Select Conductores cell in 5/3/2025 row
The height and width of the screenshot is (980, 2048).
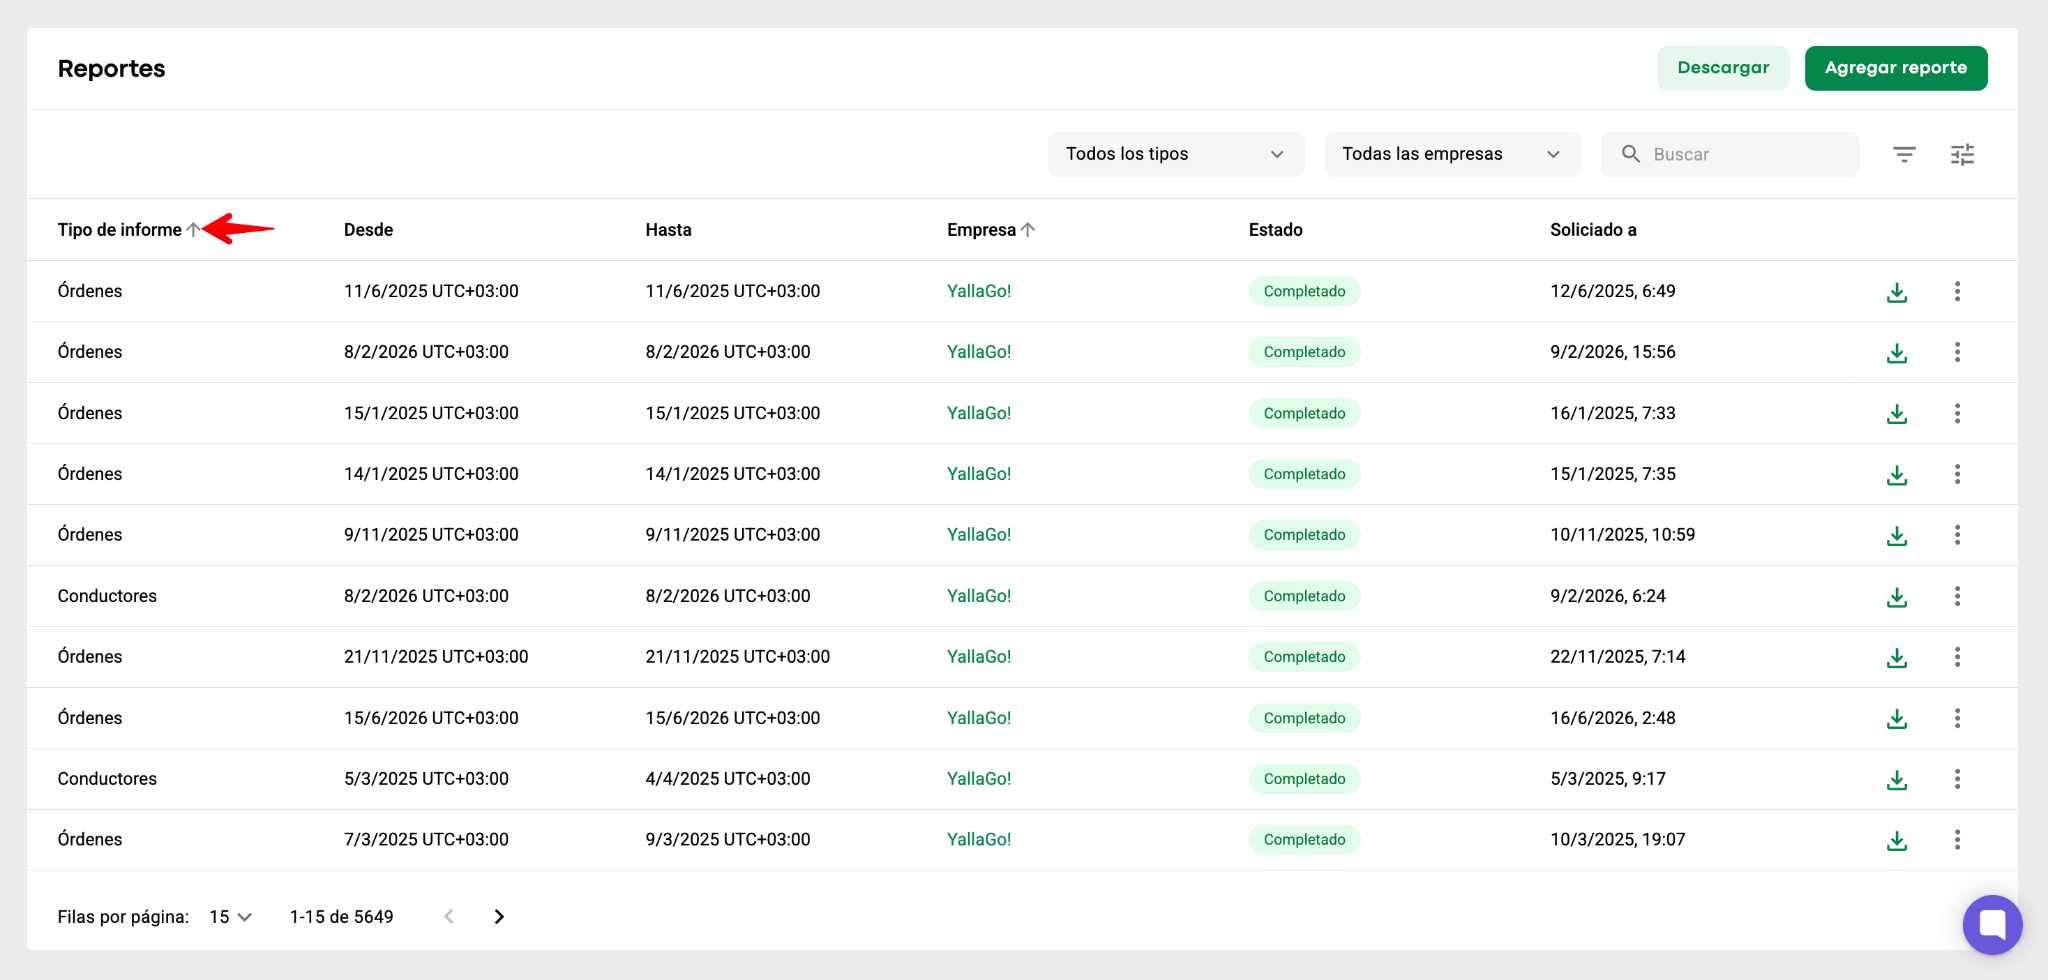click(x=107, y=779)
